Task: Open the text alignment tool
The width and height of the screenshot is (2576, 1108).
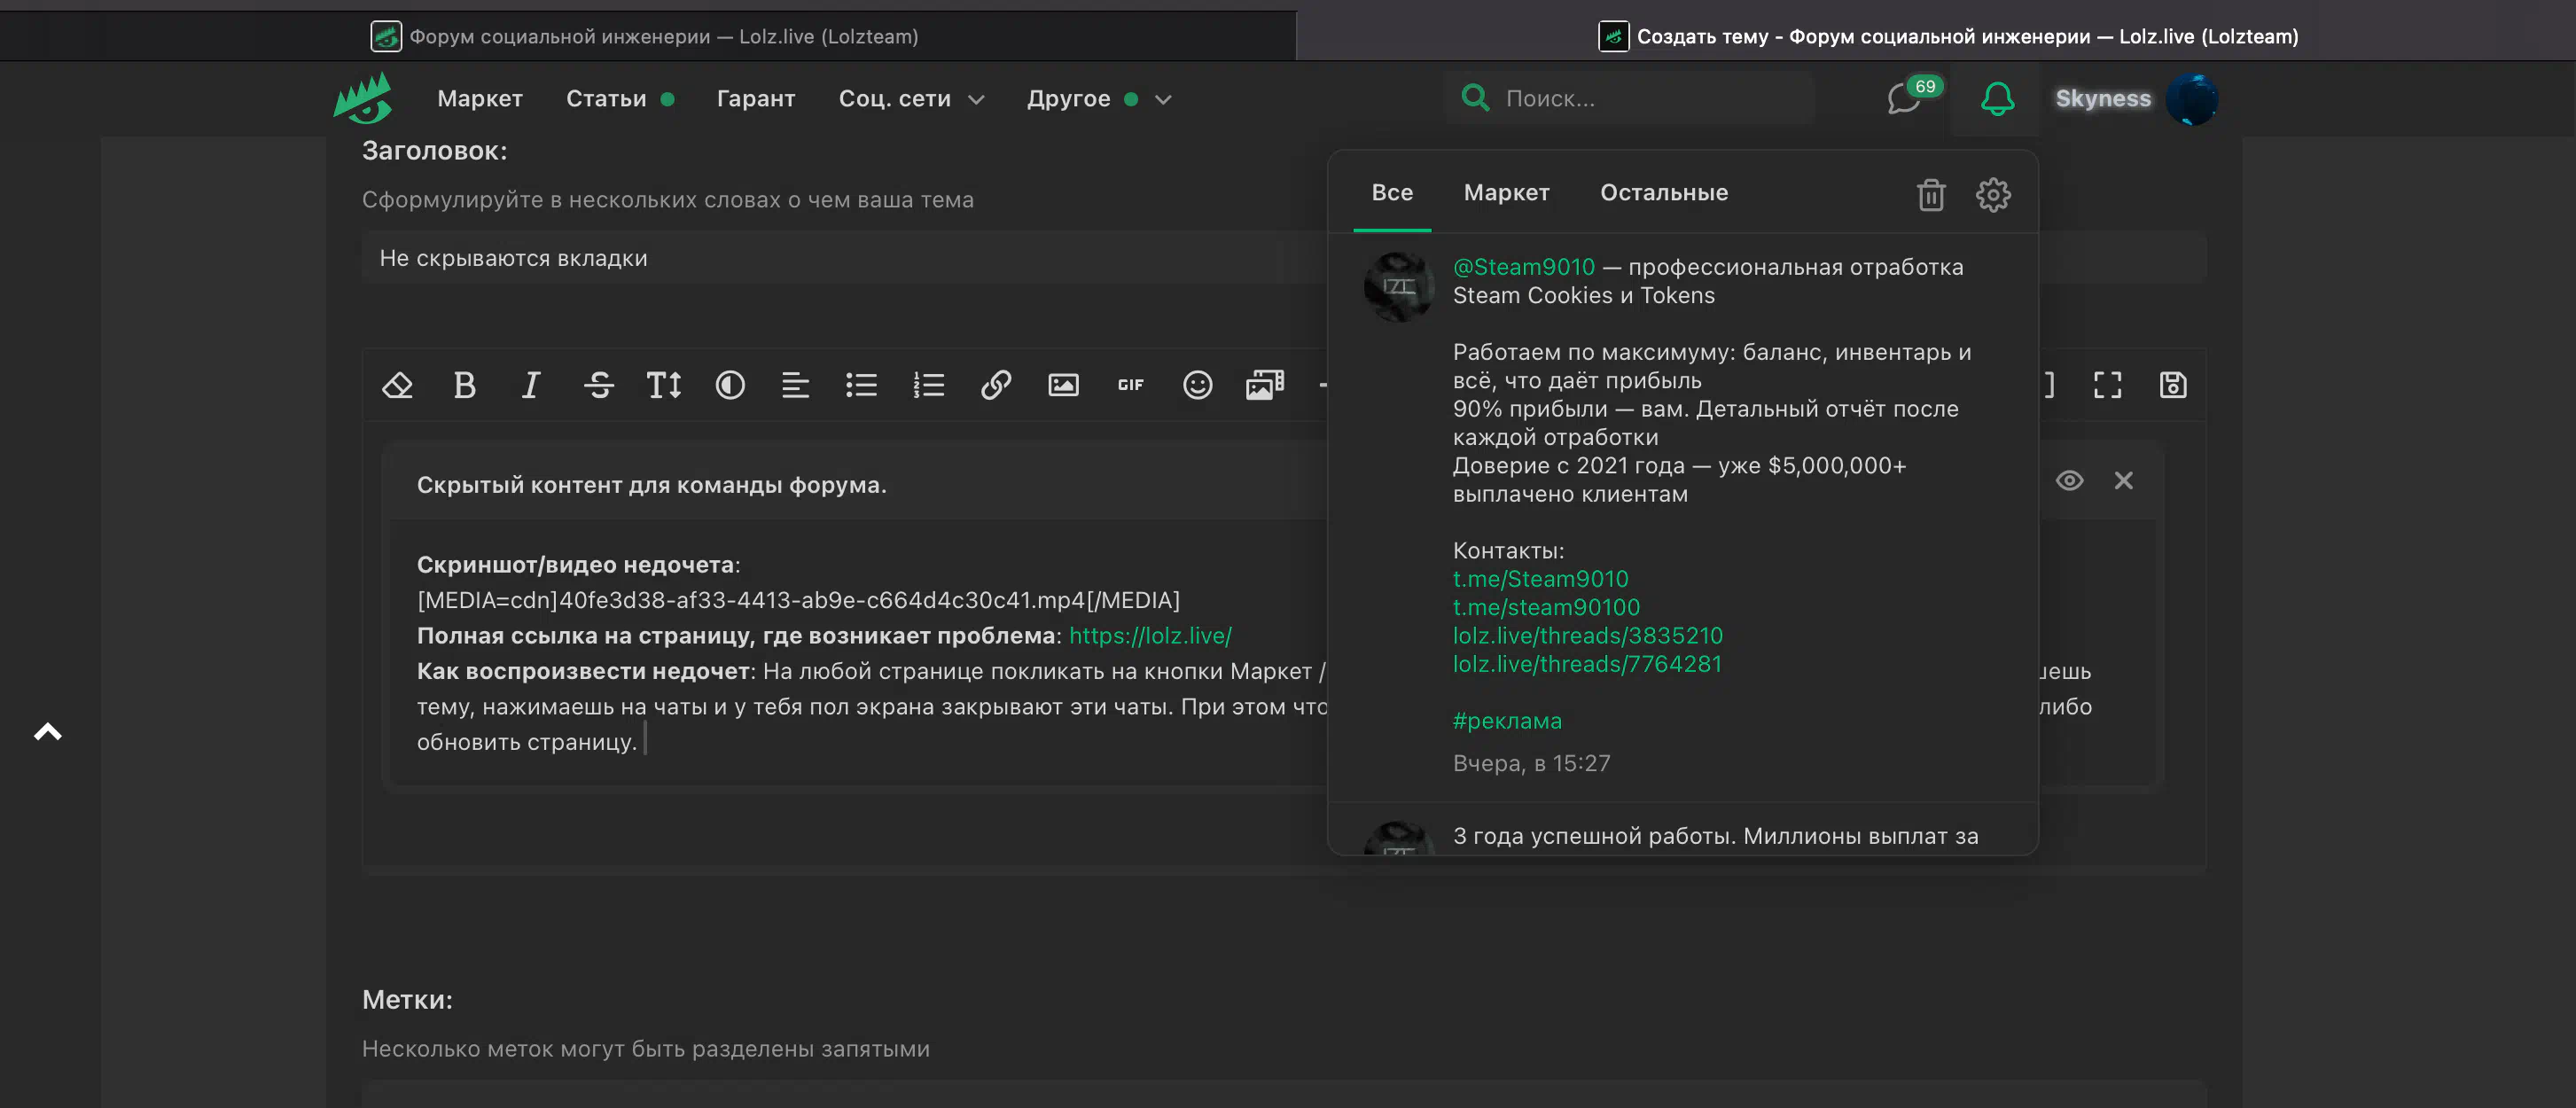Action: click(795, 385)
